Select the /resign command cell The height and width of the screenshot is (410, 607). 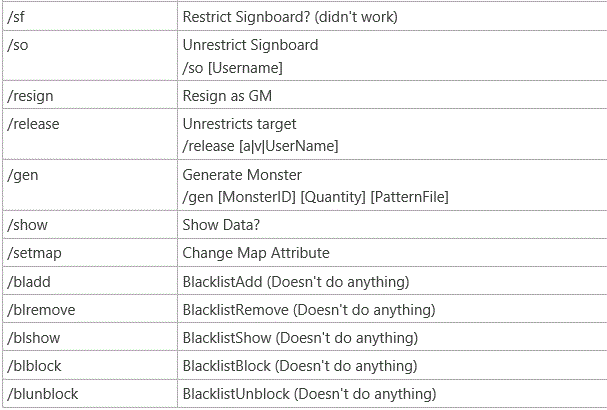pyautogui.click(x=90, y=95)
